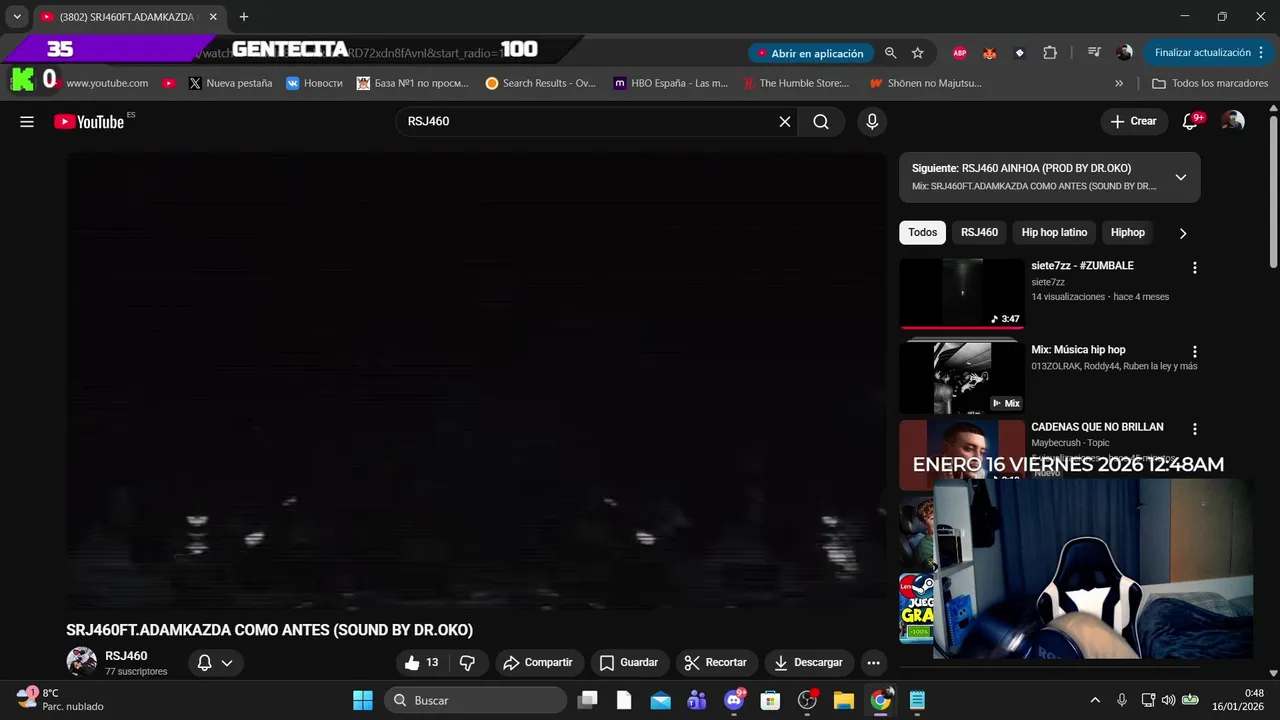Viewport: 1280px width, 720px height.
Task: Close the SRJ460FT.ADAMKAZDA browser tab
Action: (x=213, y=17)
